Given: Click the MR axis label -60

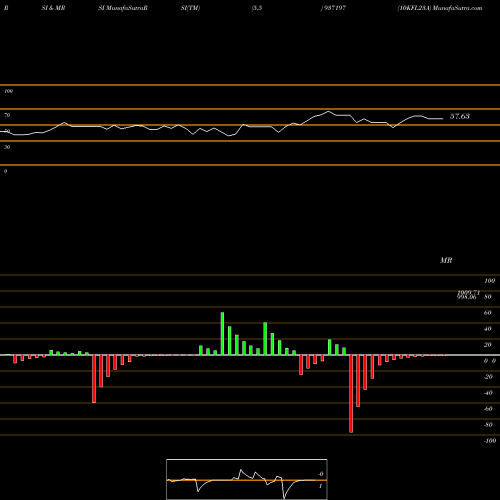Looking at the screenshot, I should coord(488,409).
